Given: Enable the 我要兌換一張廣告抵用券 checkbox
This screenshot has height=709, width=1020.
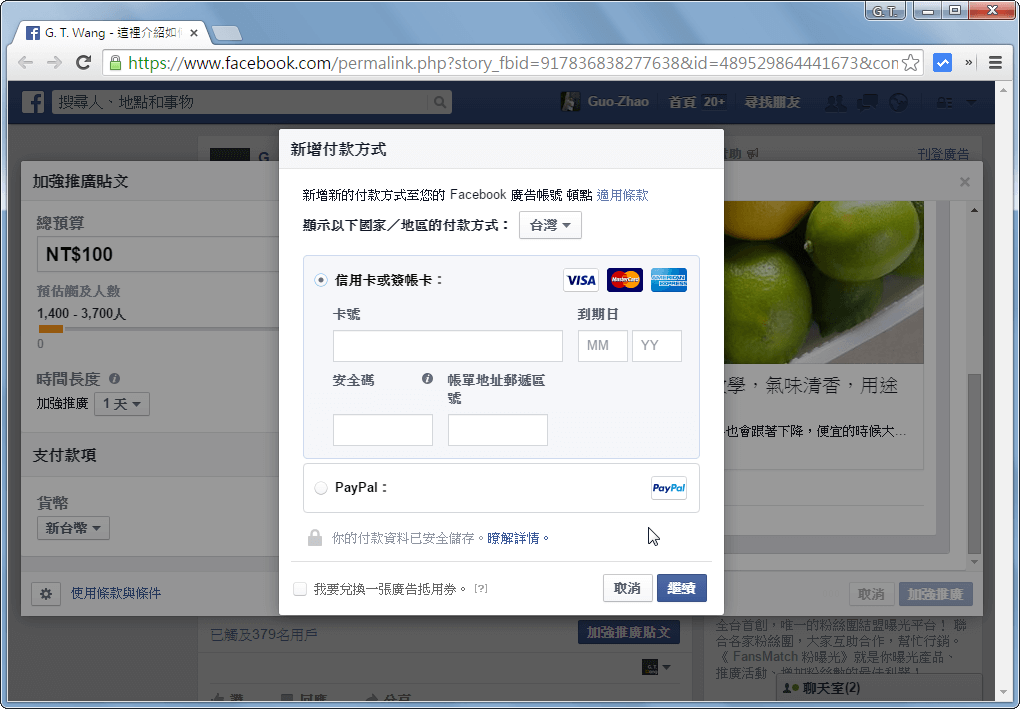Looking at the screenshot, I should [x=299, y=588].
